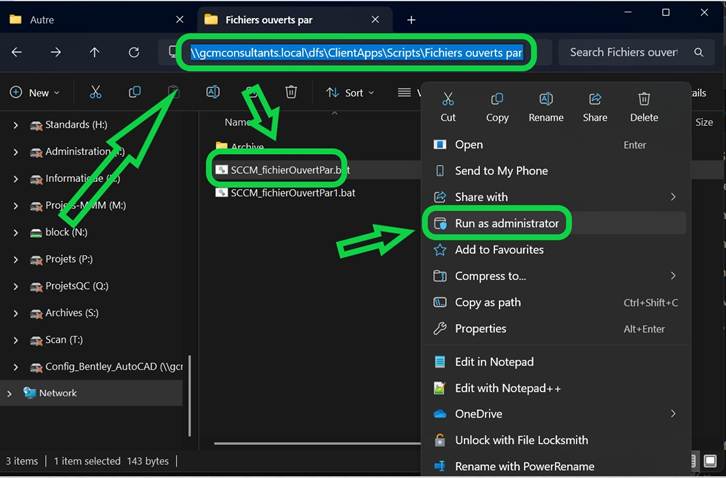Viewport: 726px width, 478px height.
Task: Close the Autre tab
Action: pos(180,19)
